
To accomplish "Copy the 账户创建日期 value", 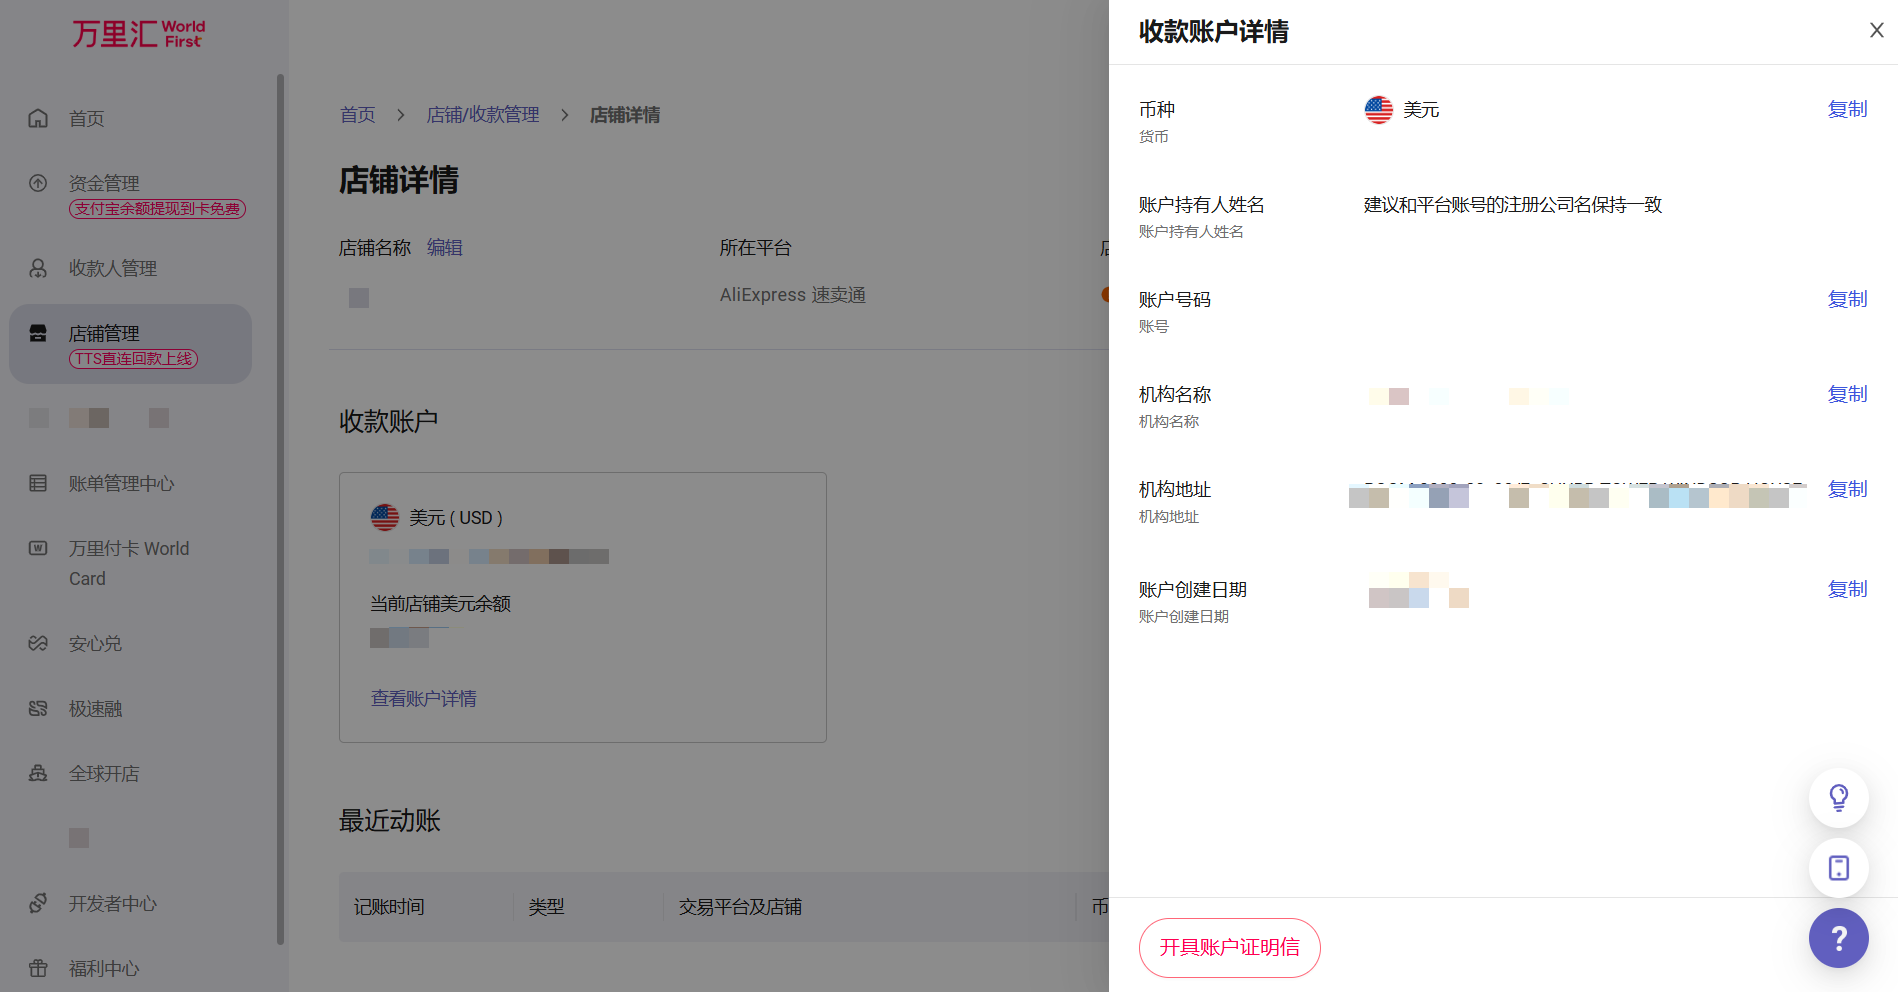I will pyautogui.click(x=1847, y=589).
